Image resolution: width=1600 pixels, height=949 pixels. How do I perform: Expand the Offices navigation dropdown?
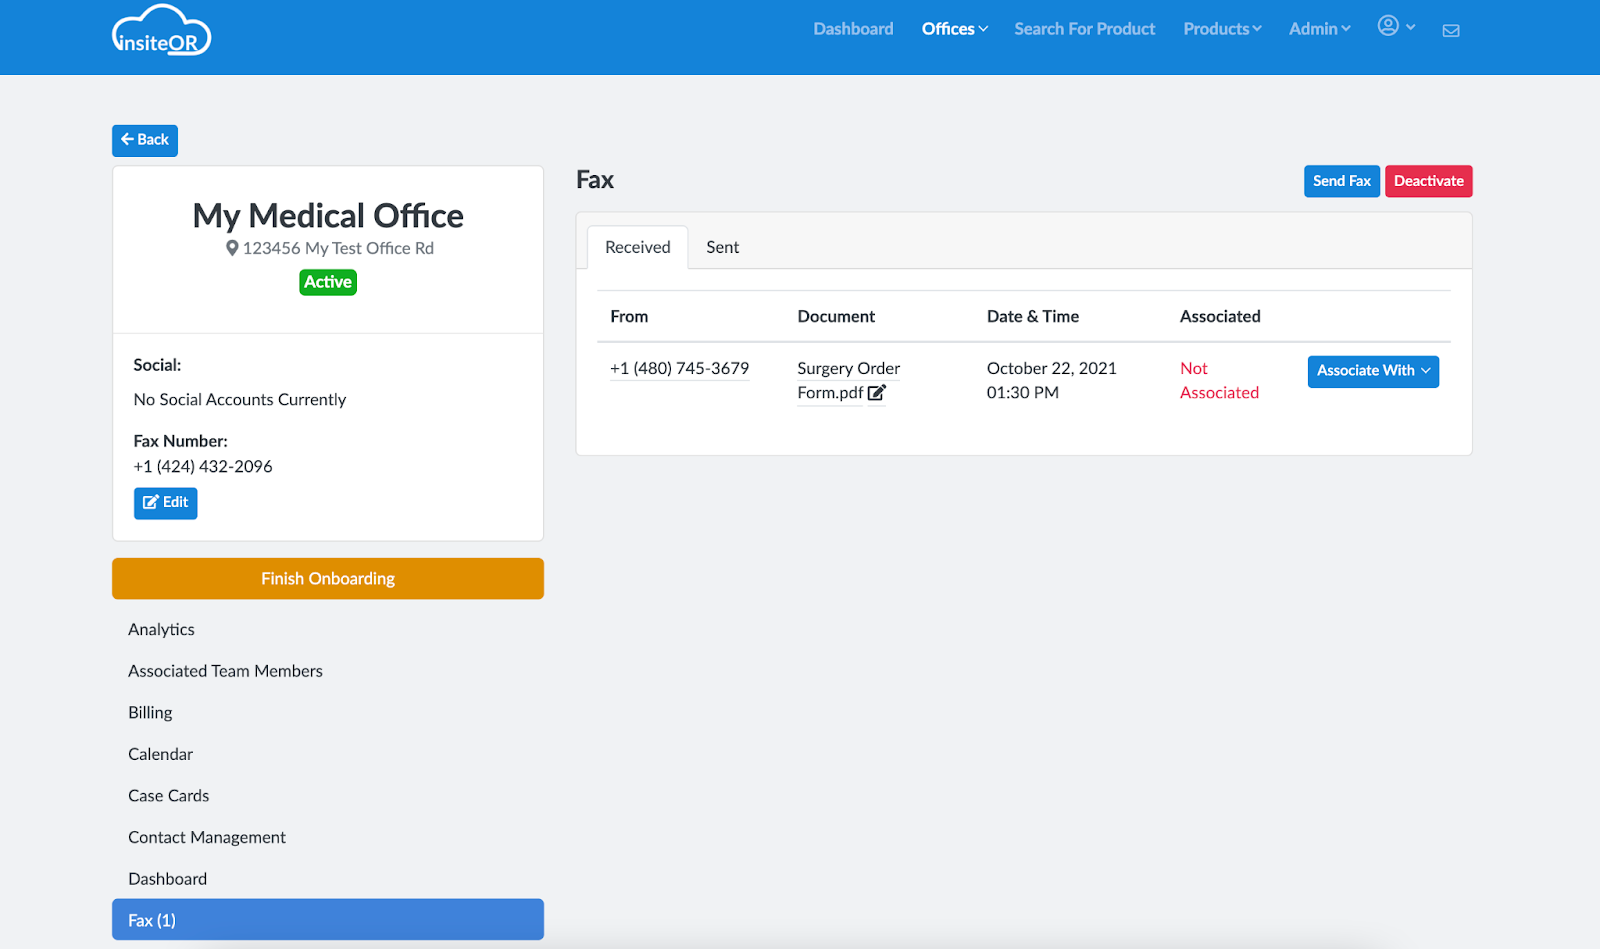click(x=955, y=29)
